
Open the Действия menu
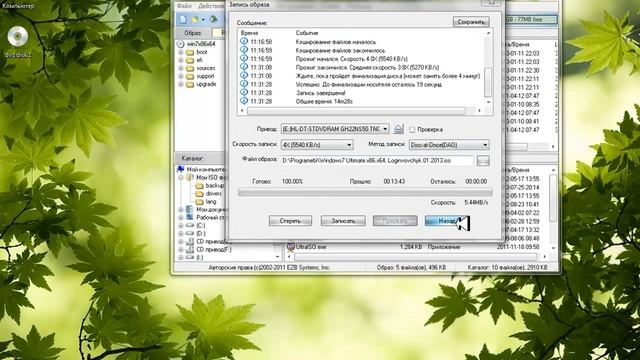pyautogui.click(x=211, y=6)
